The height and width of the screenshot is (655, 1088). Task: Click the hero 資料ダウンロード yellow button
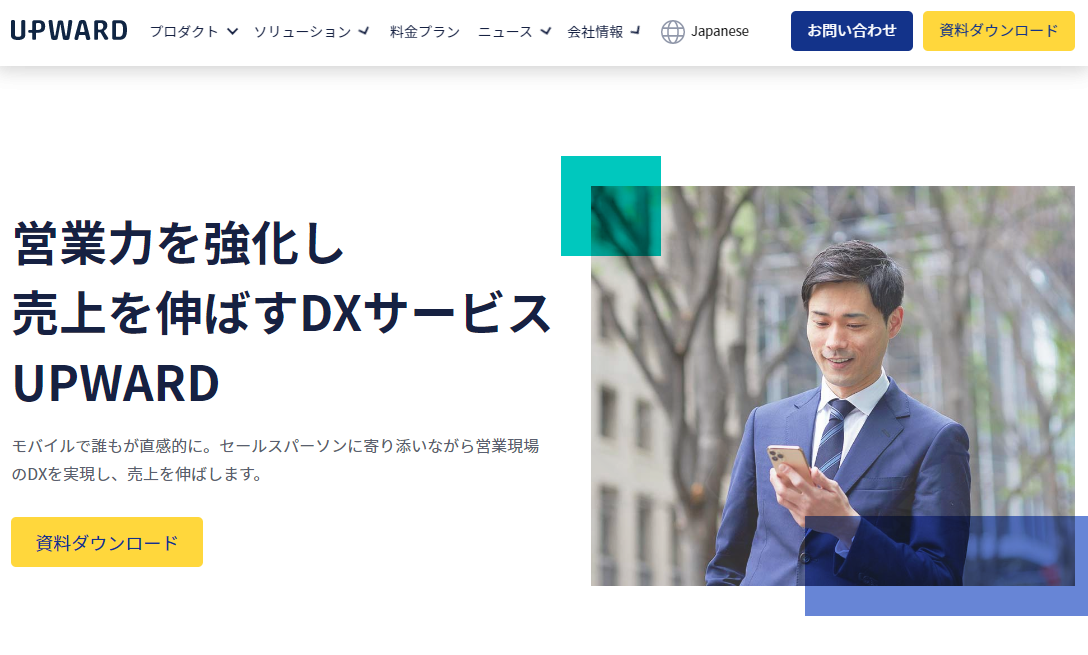[x=107, y=542]
